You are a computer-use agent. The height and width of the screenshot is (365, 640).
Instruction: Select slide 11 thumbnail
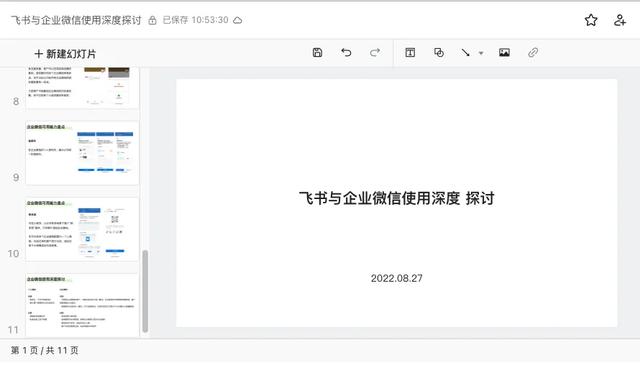[82, 305]
